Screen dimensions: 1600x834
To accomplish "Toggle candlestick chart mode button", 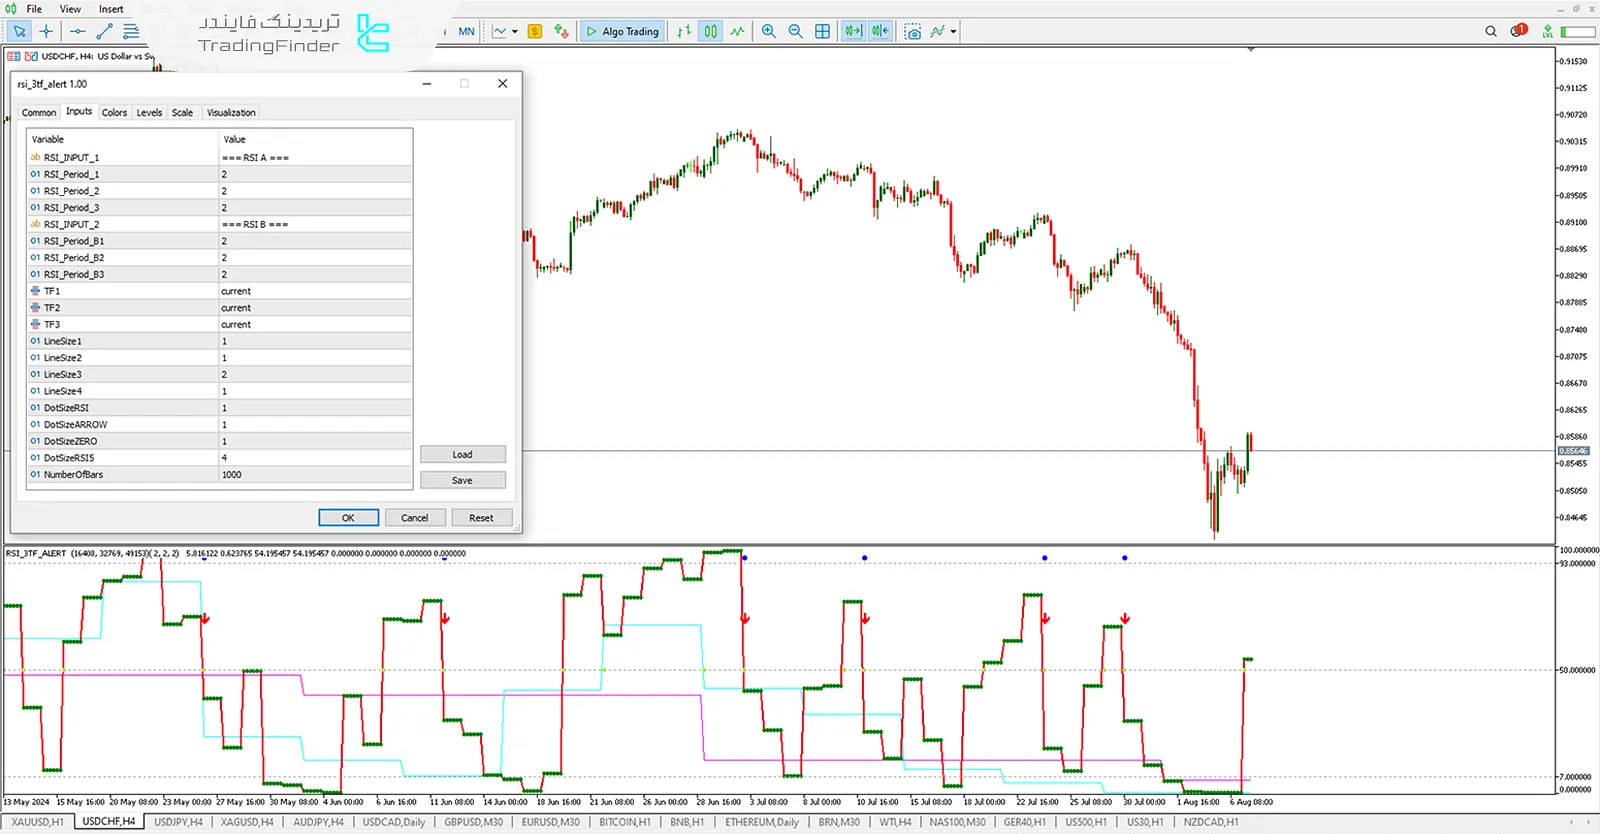I will pos(710,31).
